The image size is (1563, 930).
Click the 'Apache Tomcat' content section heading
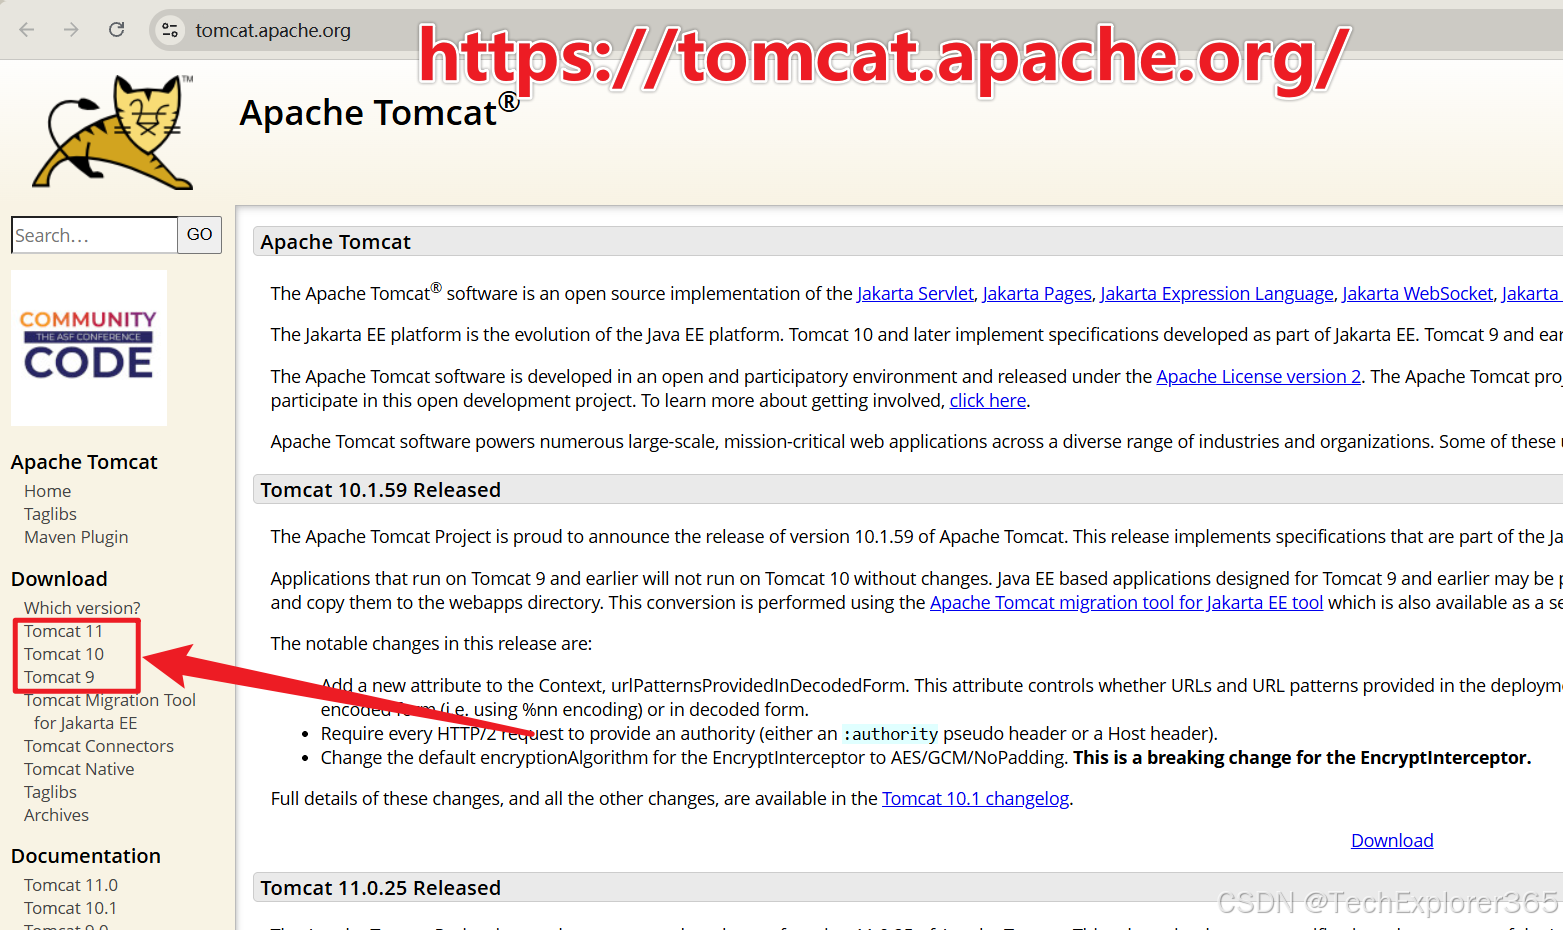(x=336, y=242)
